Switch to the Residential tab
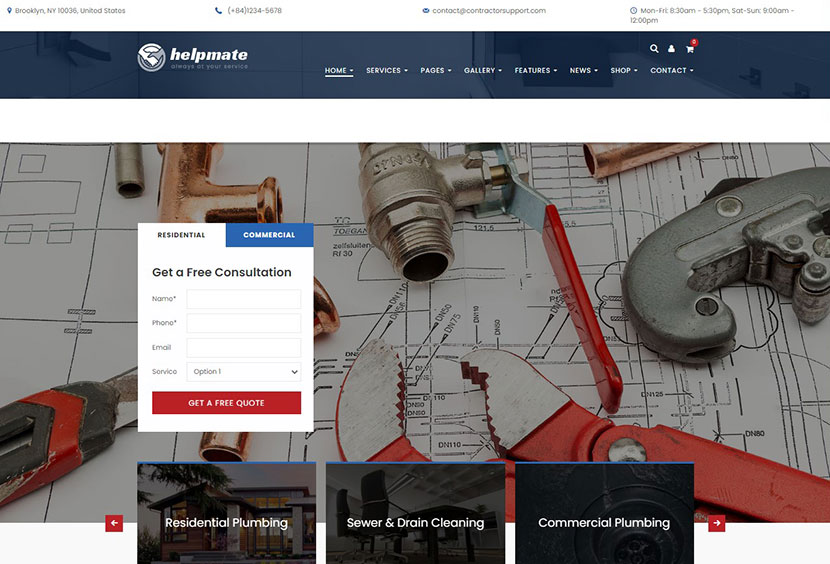 [182, 235]
